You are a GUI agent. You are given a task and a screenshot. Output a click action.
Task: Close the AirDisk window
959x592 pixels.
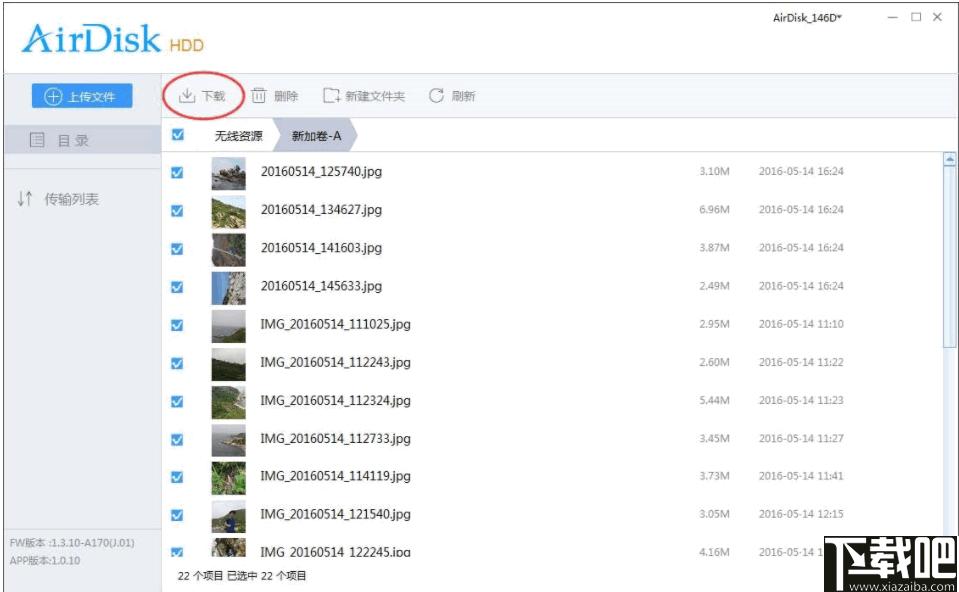(x=937, y=17)
